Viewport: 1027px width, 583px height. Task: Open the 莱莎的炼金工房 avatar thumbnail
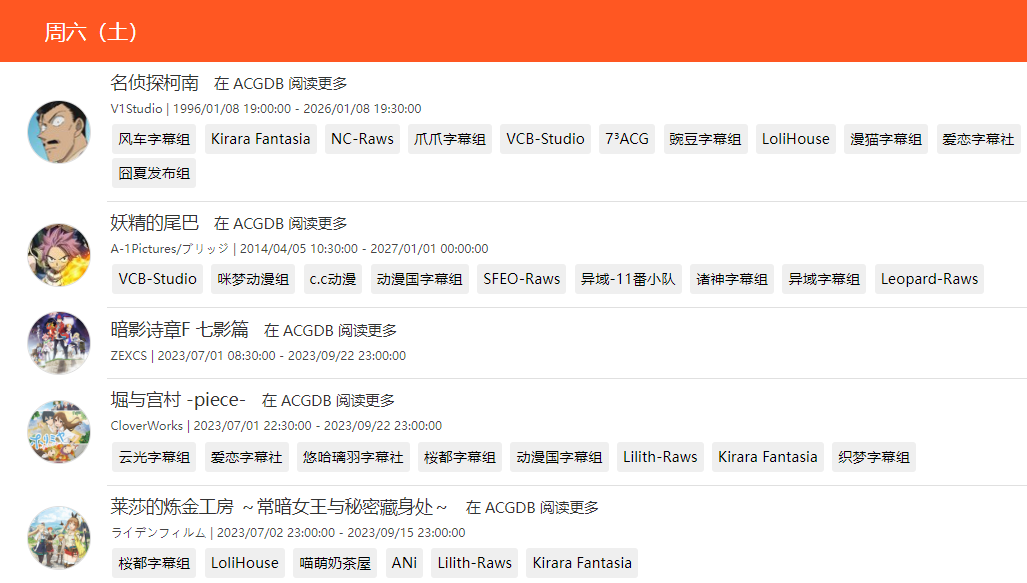[x=59, y=538]
